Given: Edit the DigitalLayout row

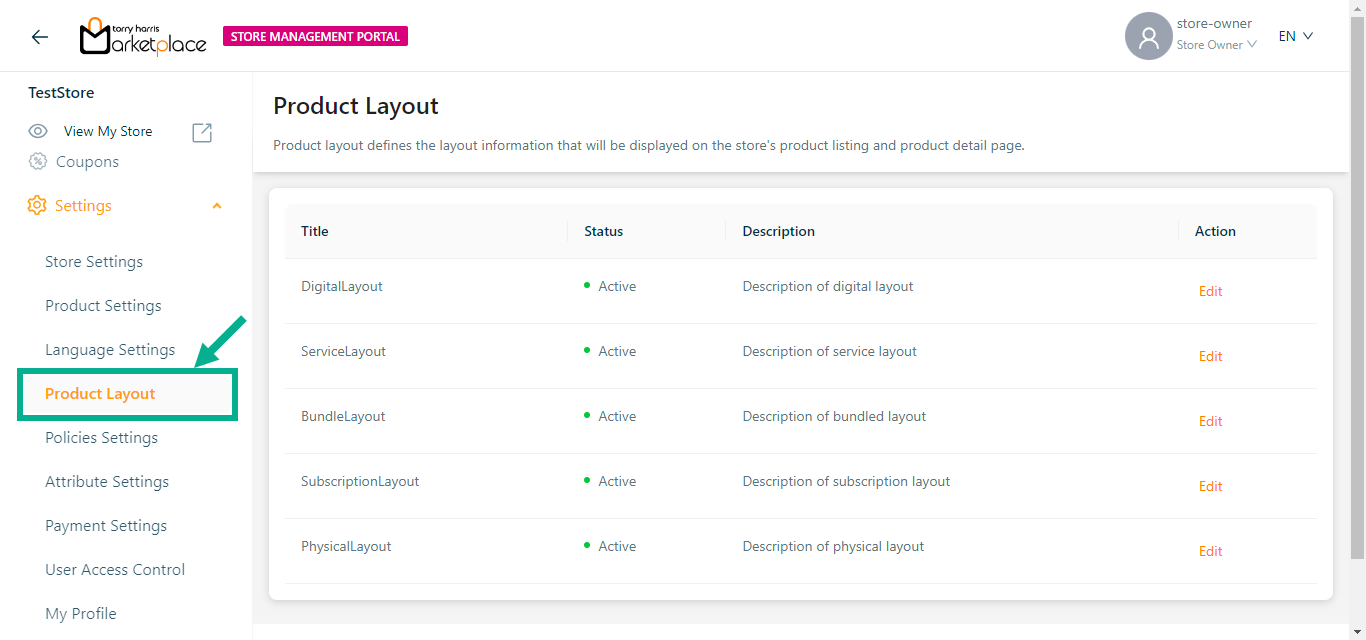Looking at the screenshot, I should [x=1210, y=291].
